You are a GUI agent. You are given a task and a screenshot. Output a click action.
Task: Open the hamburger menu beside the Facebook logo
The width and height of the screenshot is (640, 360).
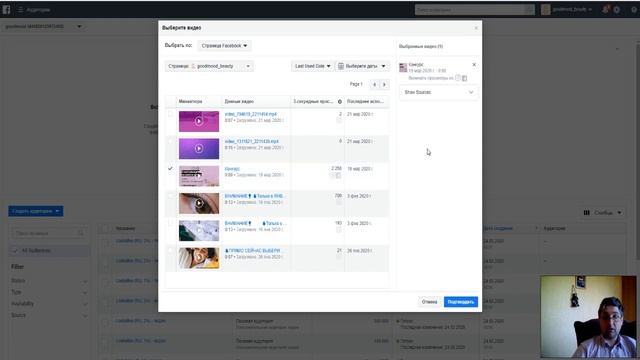pyautogui.click(x=20, y=9)
